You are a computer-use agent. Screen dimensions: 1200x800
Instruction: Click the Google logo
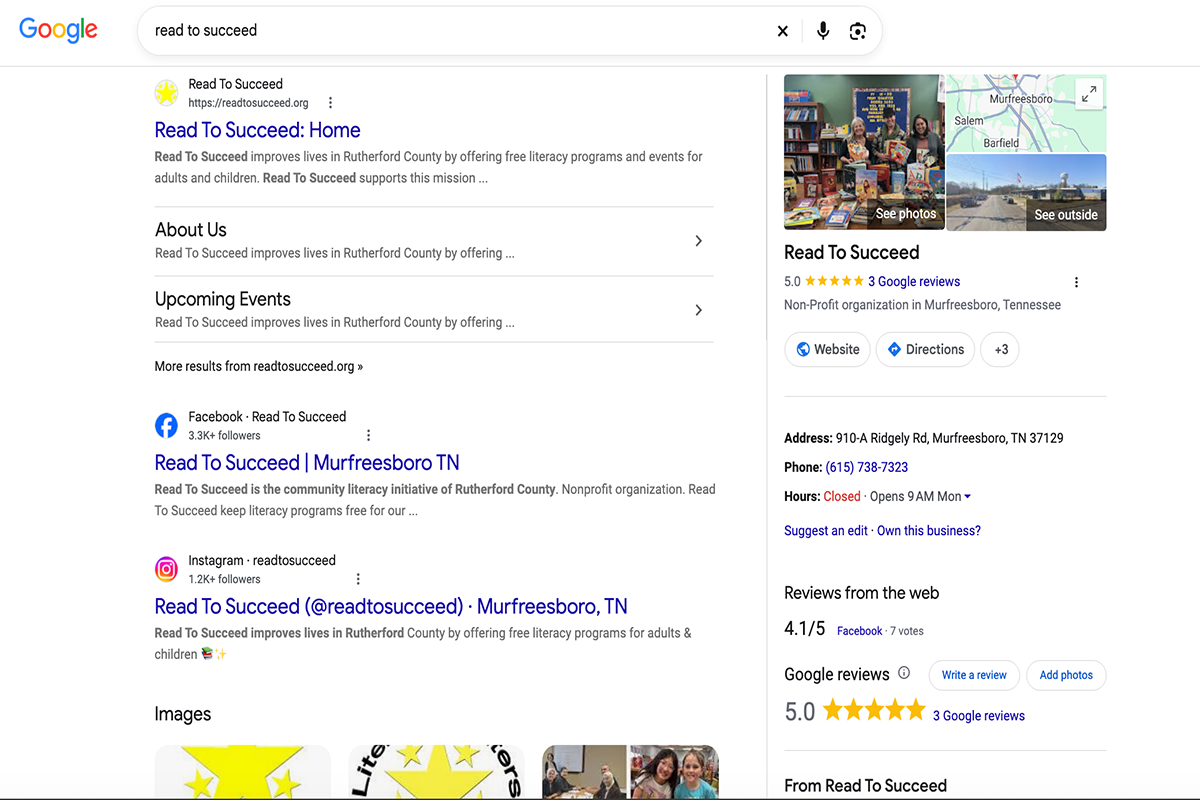59,30
